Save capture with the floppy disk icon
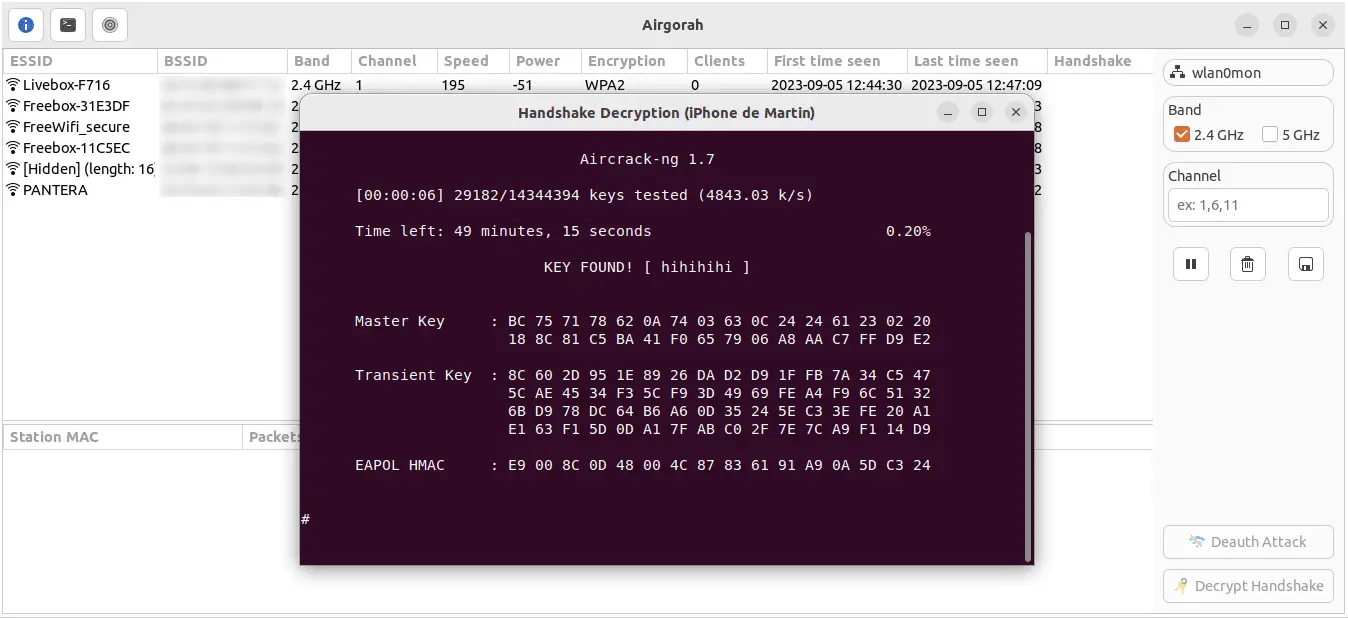Screen dimensions: 1348x618 coord(1305,264)
